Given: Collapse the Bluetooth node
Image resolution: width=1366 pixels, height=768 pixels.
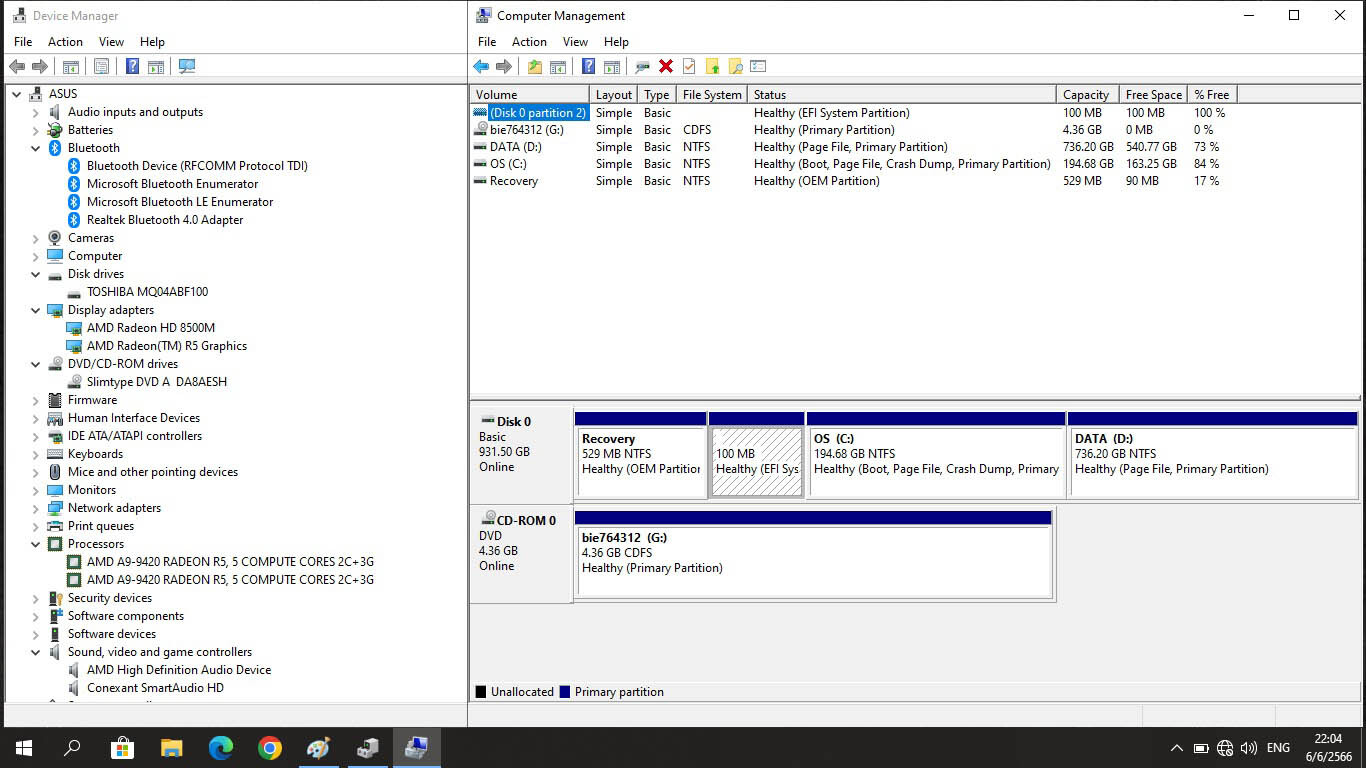Looking at the screenshot, I should pos(36,148).
